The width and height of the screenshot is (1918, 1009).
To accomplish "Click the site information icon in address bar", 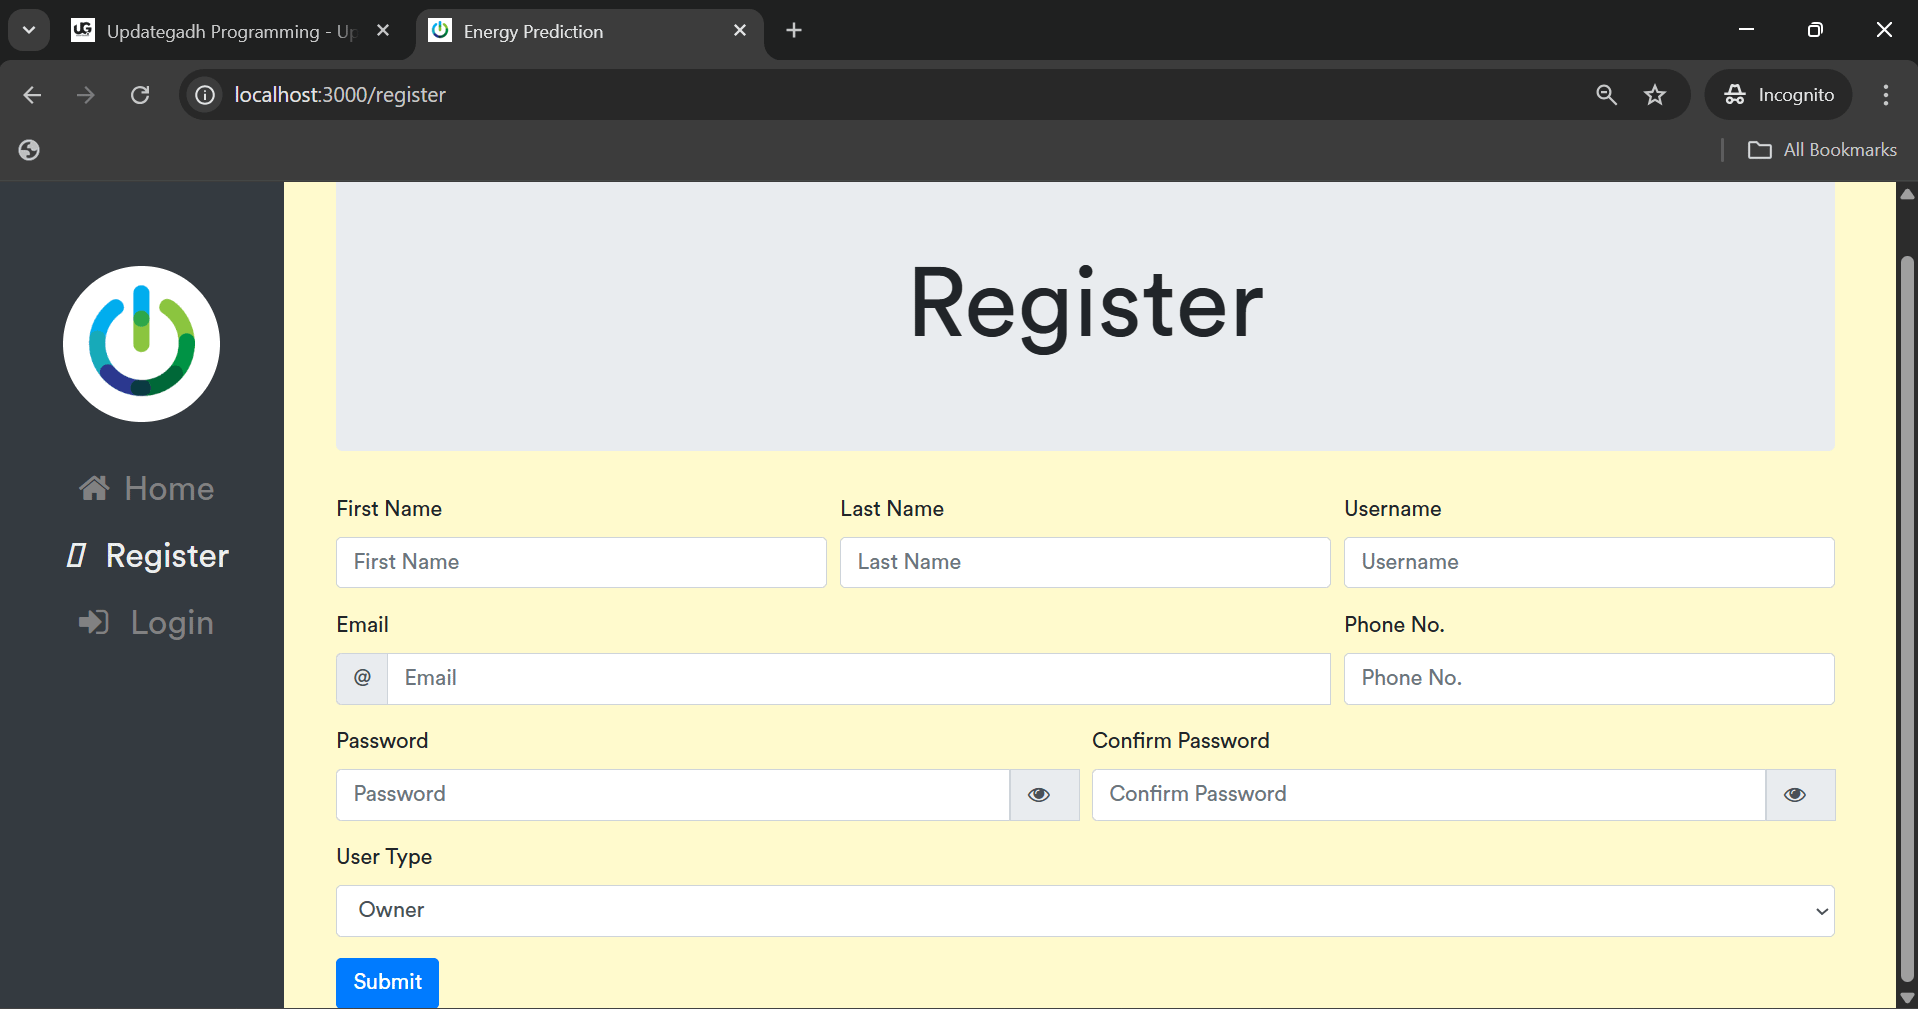I will click(x=205, y=95).
